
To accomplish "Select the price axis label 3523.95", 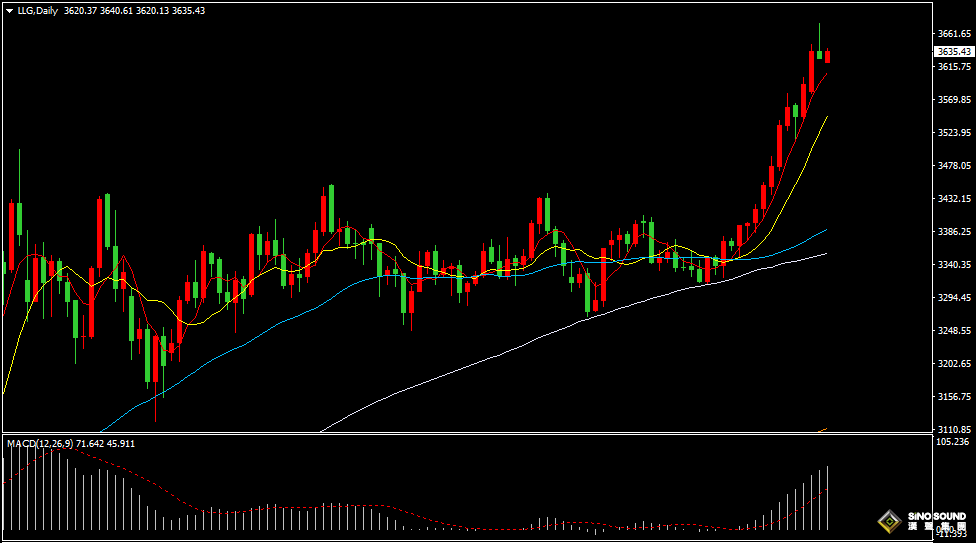I will (x=954, y=133).
